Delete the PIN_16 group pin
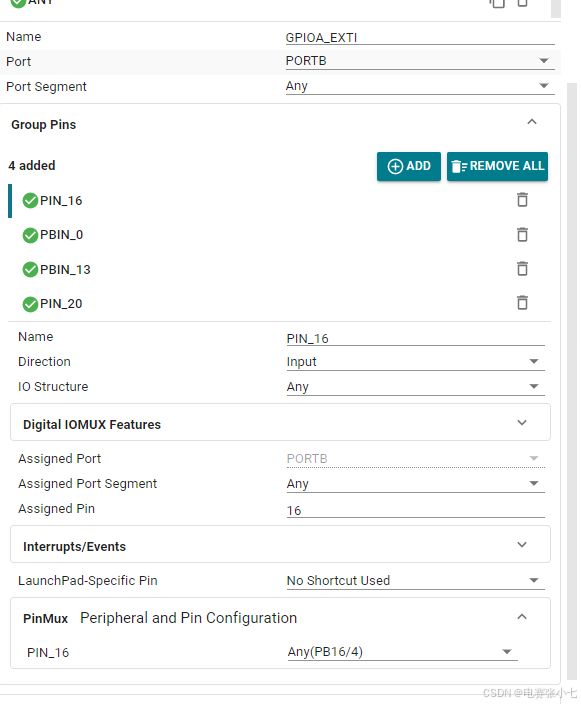This screenshot has height=704, width=581. pos(522,200)
